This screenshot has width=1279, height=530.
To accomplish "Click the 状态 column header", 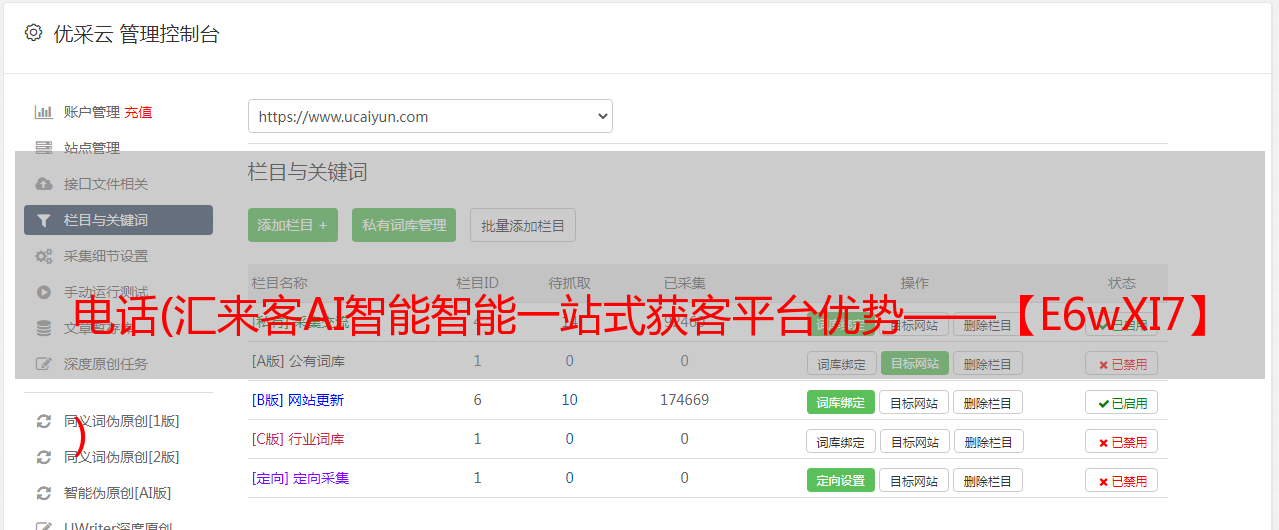I will tap(1122, 283).
